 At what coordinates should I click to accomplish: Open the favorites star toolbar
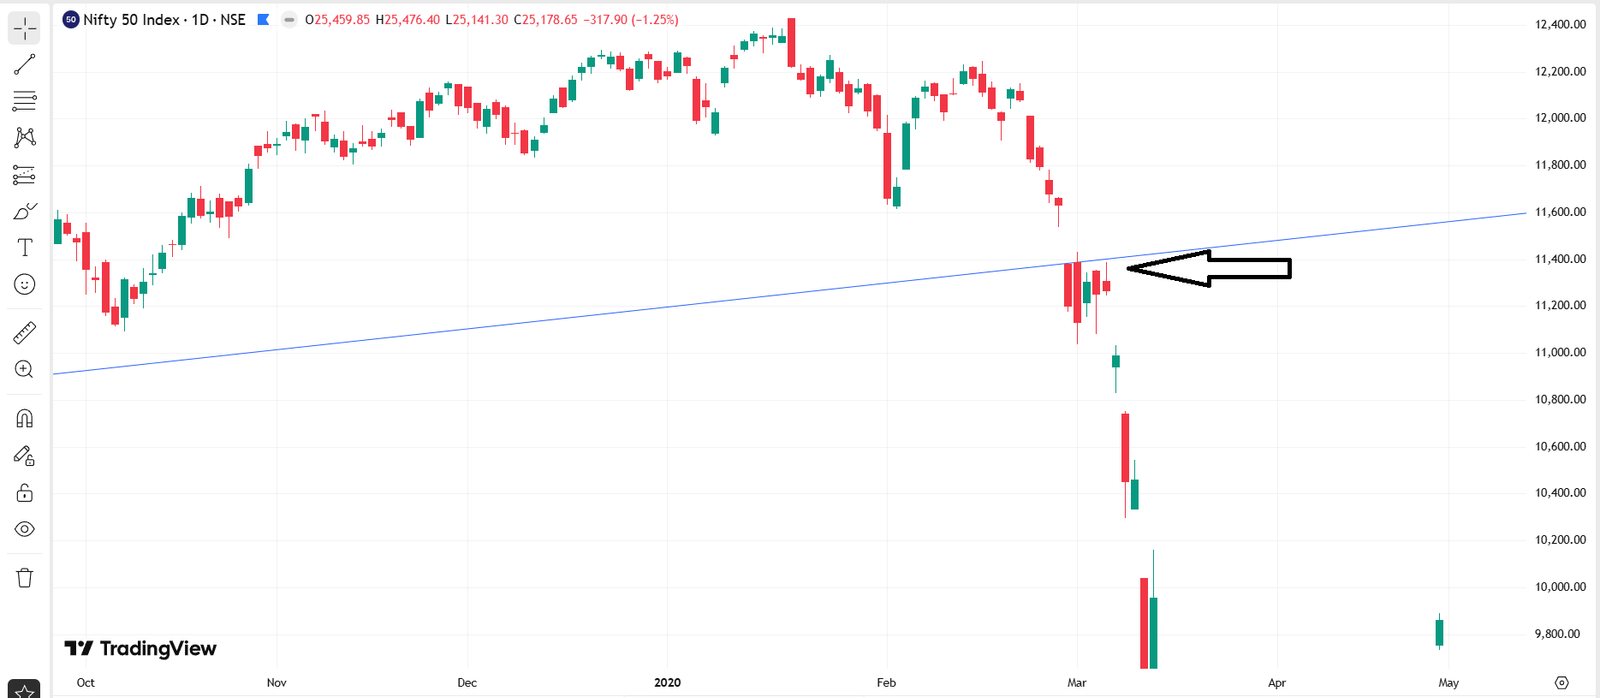click(x=25, y=690)
